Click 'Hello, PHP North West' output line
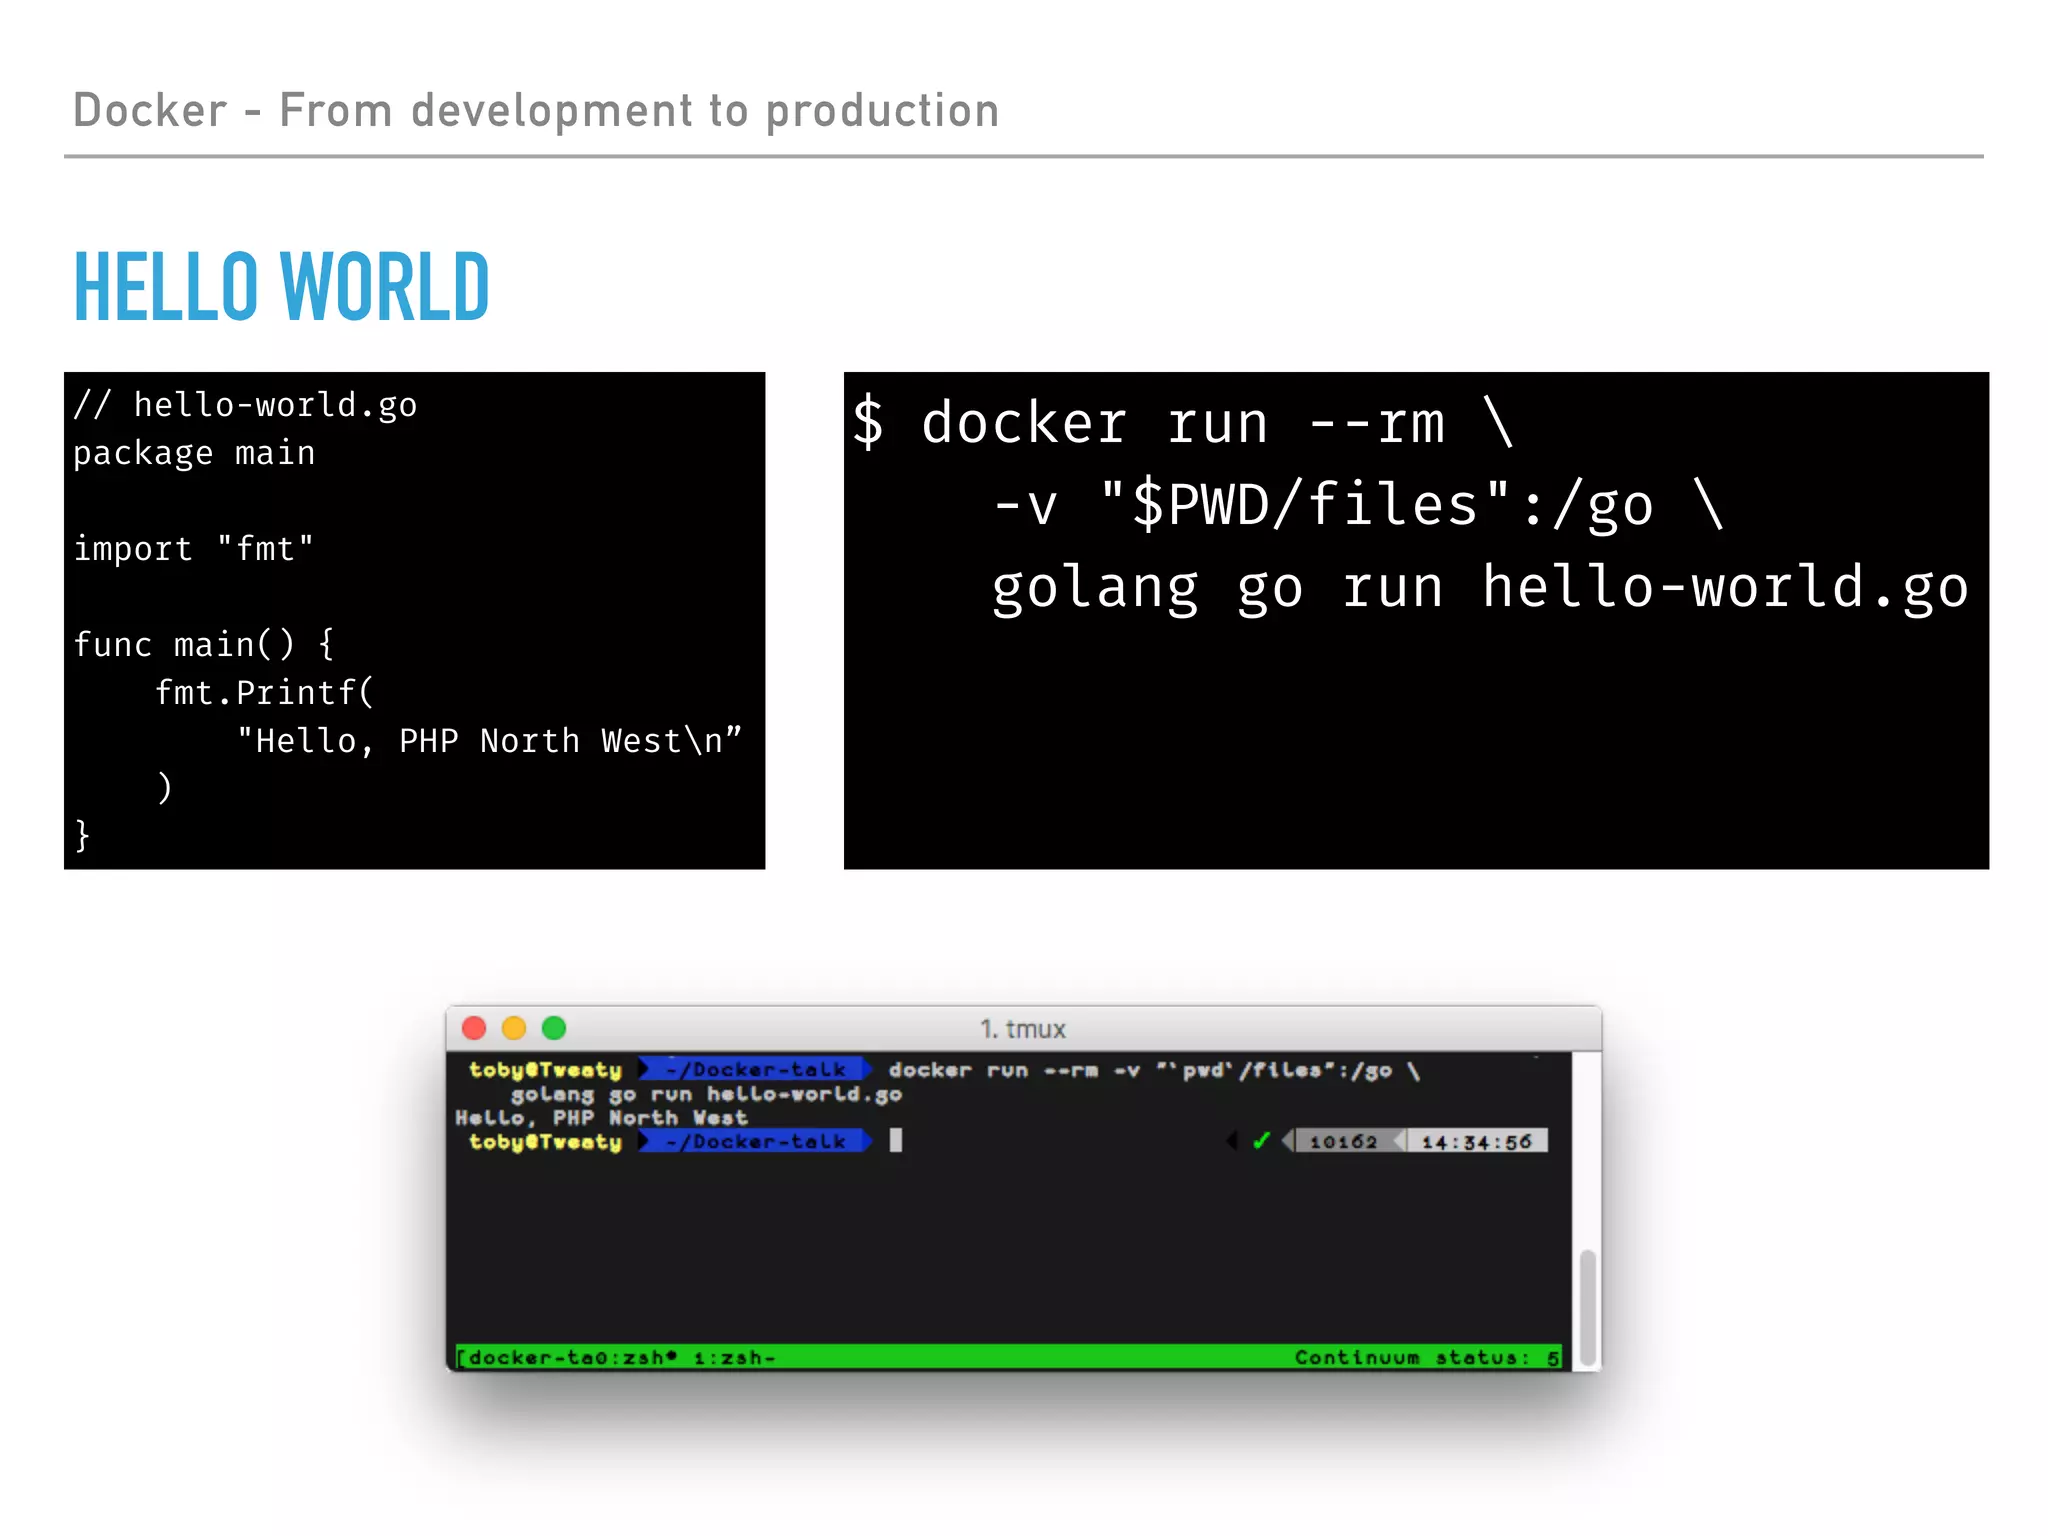The width and height of the screenshot is (2048, 1536). coord(601,1118)
